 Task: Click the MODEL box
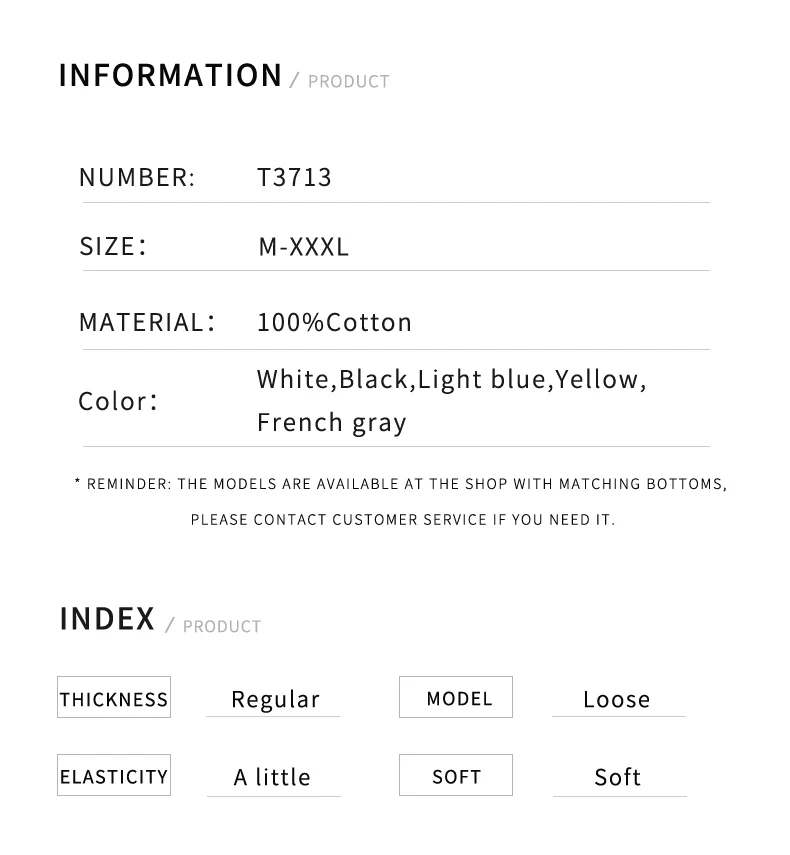click(x=456, y=697)
